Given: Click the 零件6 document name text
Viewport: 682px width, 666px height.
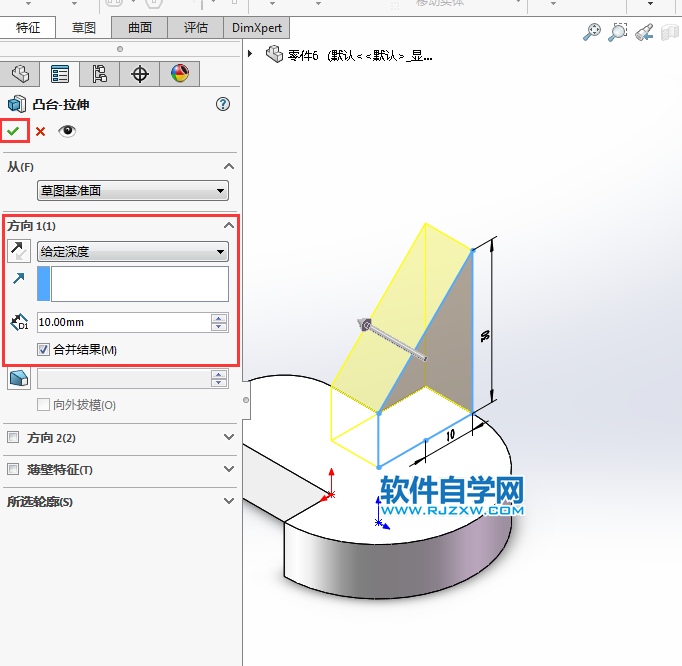Looking at the screenshot, I should [360, 56].
